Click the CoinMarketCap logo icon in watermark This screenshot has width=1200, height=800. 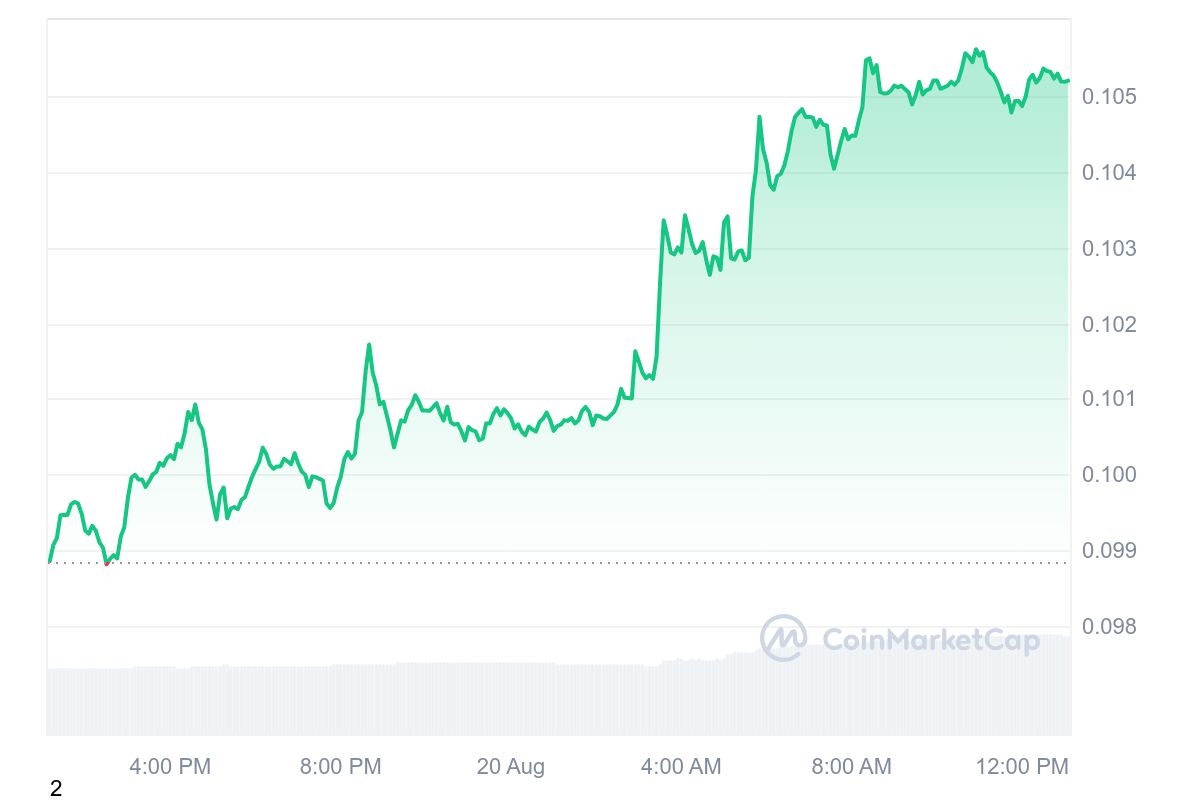tap(784, 638)
